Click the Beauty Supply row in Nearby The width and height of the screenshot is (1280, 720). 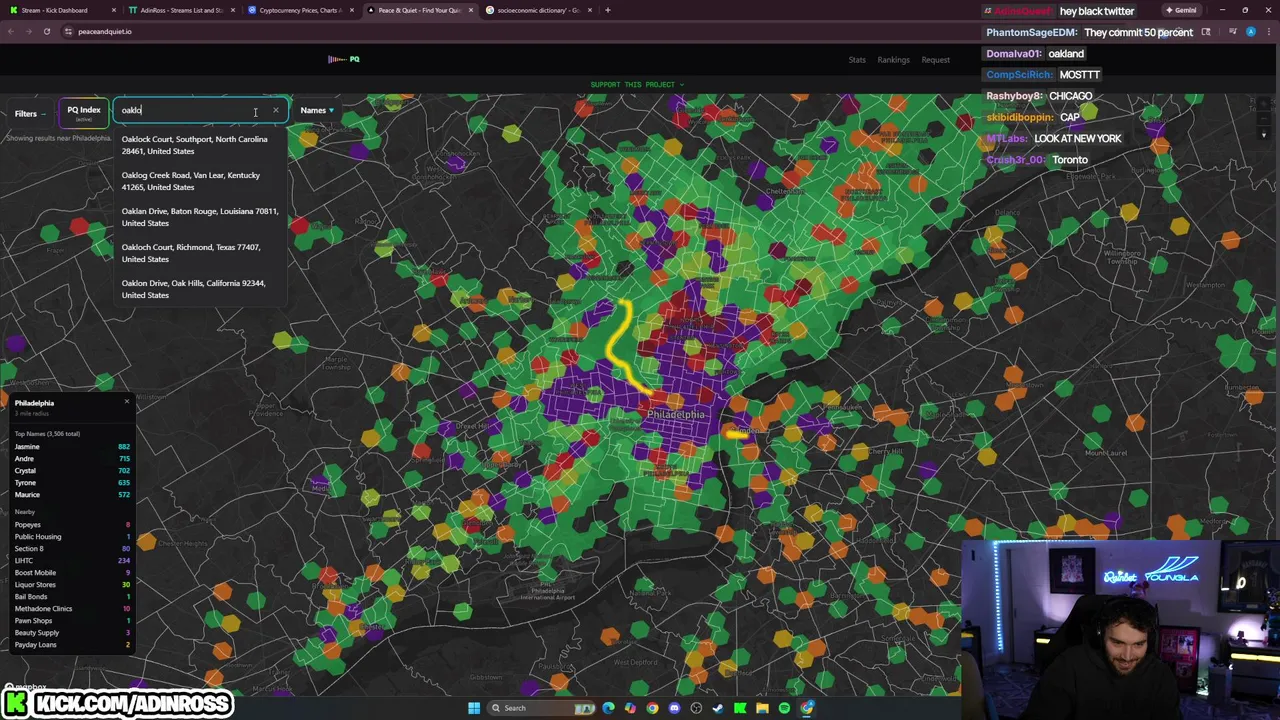(x=72, y=633)
